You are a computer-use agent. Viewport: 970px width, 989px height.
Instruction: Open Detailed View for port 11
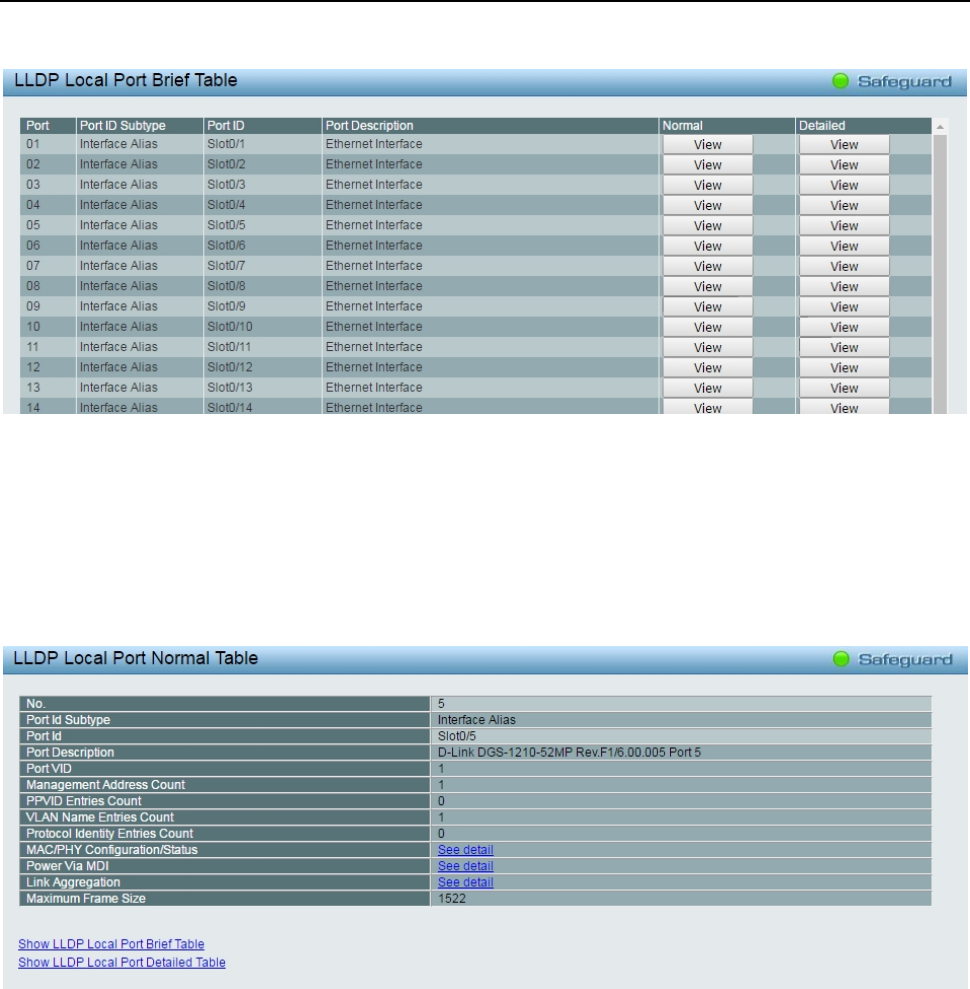pyautogui.click(x=844, y=347)
